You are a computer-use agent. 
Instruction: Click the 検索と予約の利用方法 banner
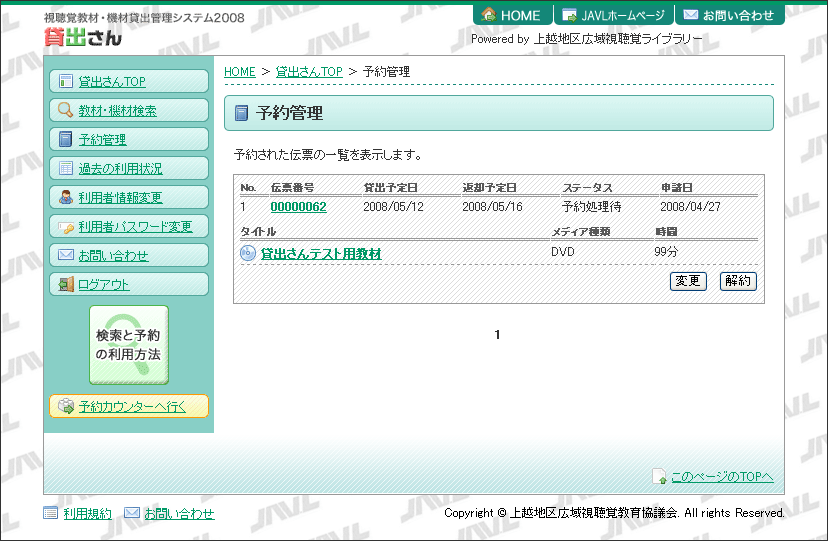coord(129,345)
